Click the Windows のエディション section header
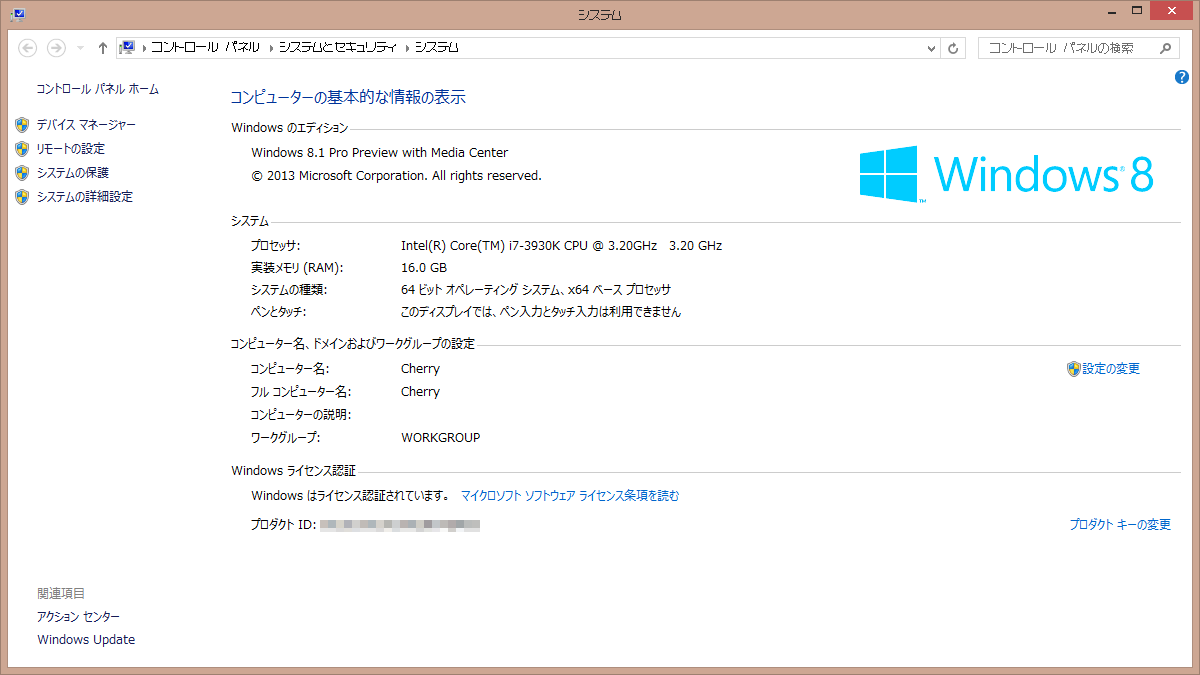Image resolution: width=1200 pixels, height=675 pixels. pos(290,128)
